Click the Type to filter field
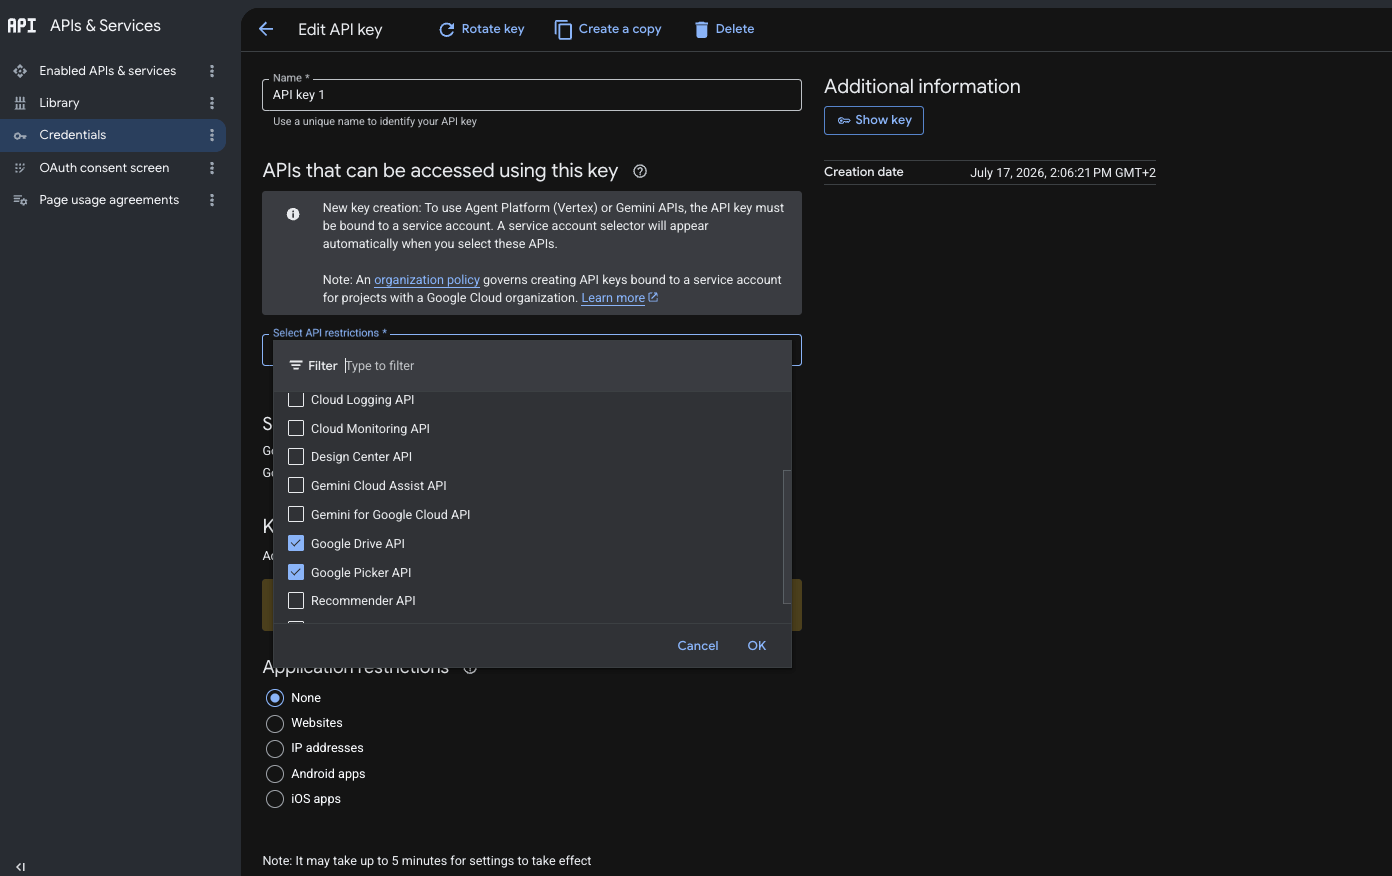This screenshot has width=1392, height=876. click(x=560, y=366)
